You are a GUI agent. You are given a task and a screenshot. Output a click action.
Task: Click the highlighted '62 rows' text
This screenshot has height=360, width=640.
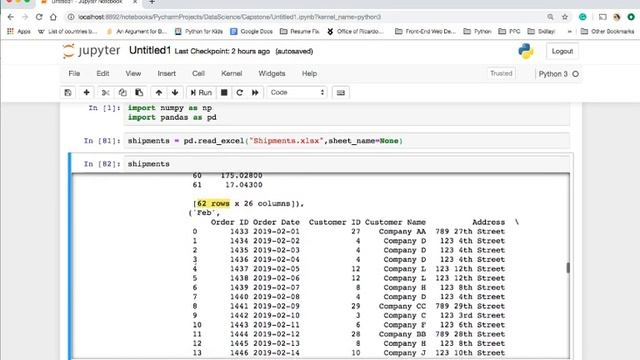[213, 203]
